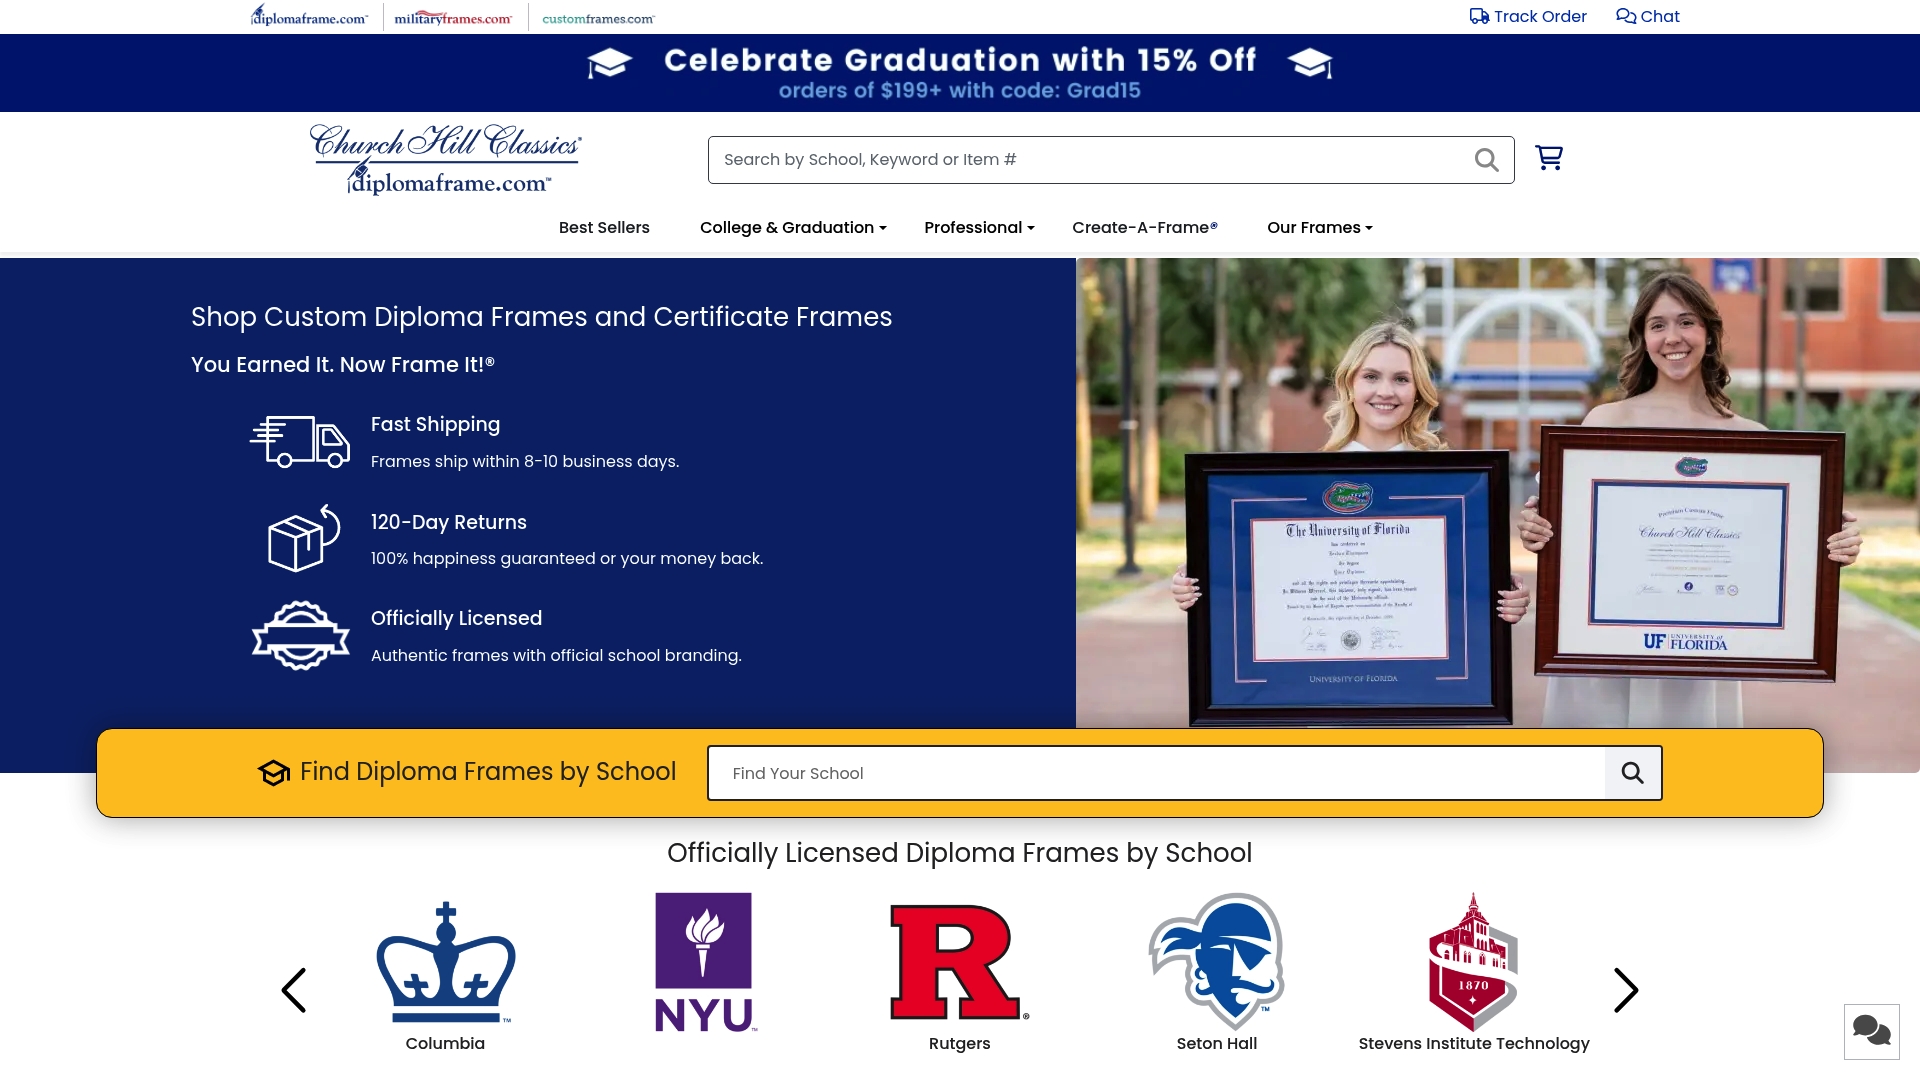Open Chat from the top bar
Screen dimensions: 1920x1080
(x=1648, y=16)
